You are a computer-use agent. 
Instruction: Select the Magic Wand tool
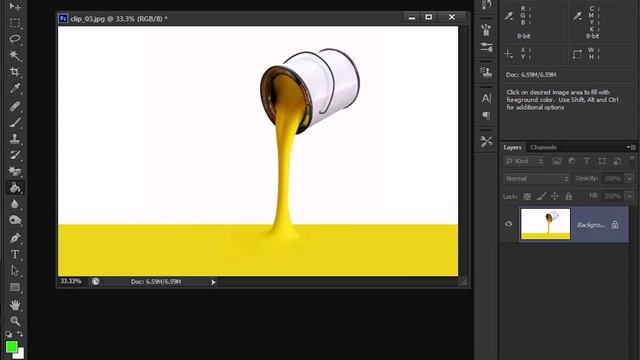point(15,56)
